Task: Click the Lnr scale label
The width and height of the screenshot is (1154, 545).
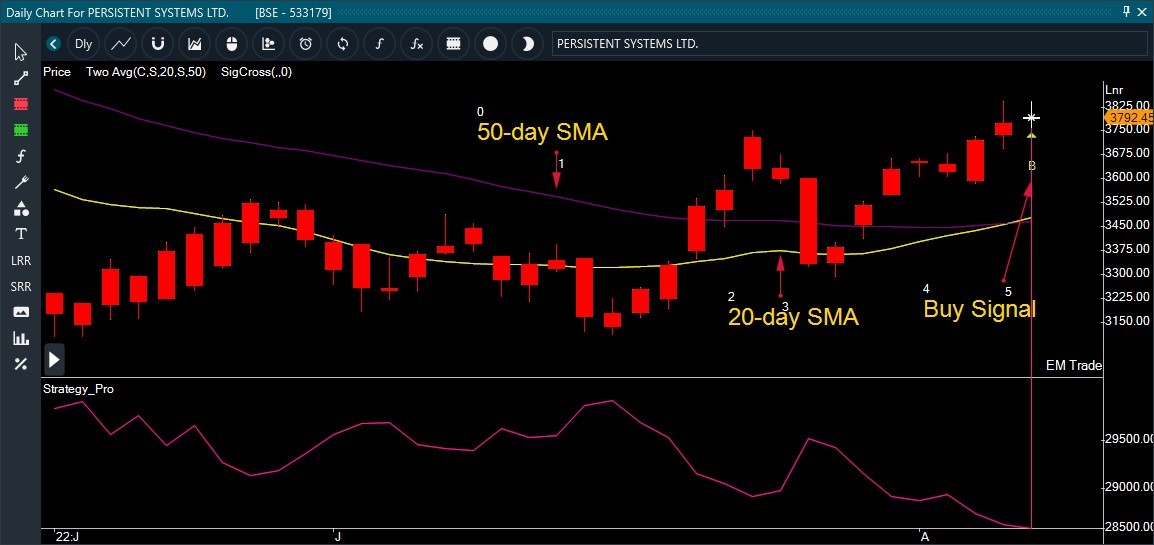Action: point(1114,89)
